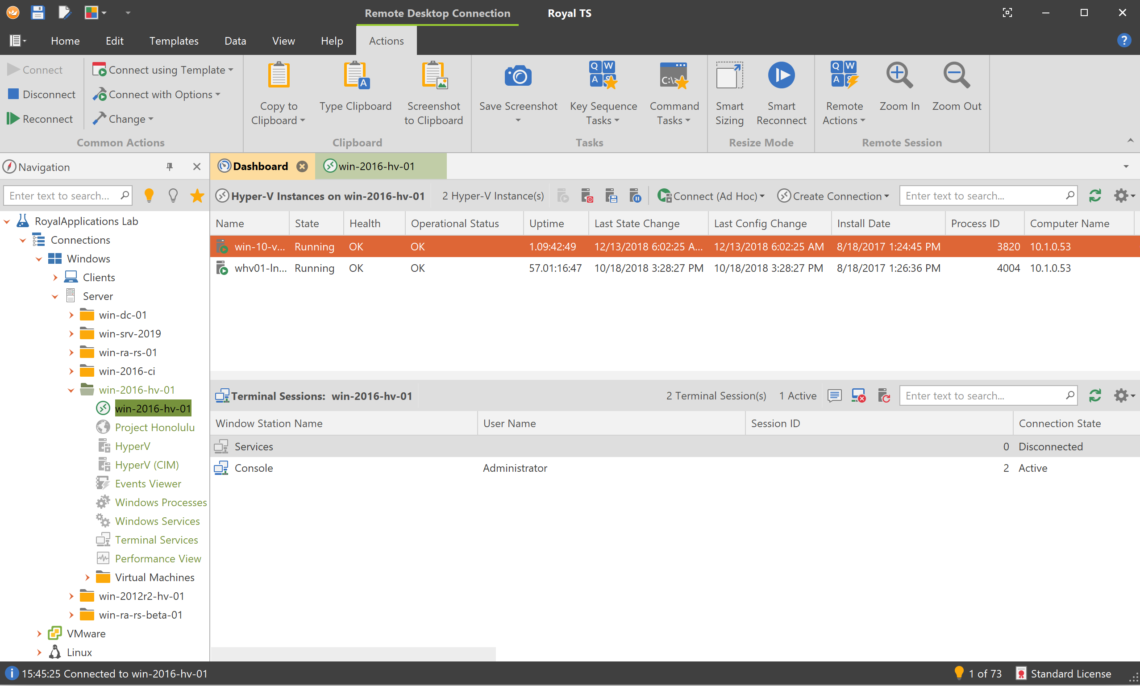Click the Type Clipboard icon
The image size is (1140, 686).
355,77
